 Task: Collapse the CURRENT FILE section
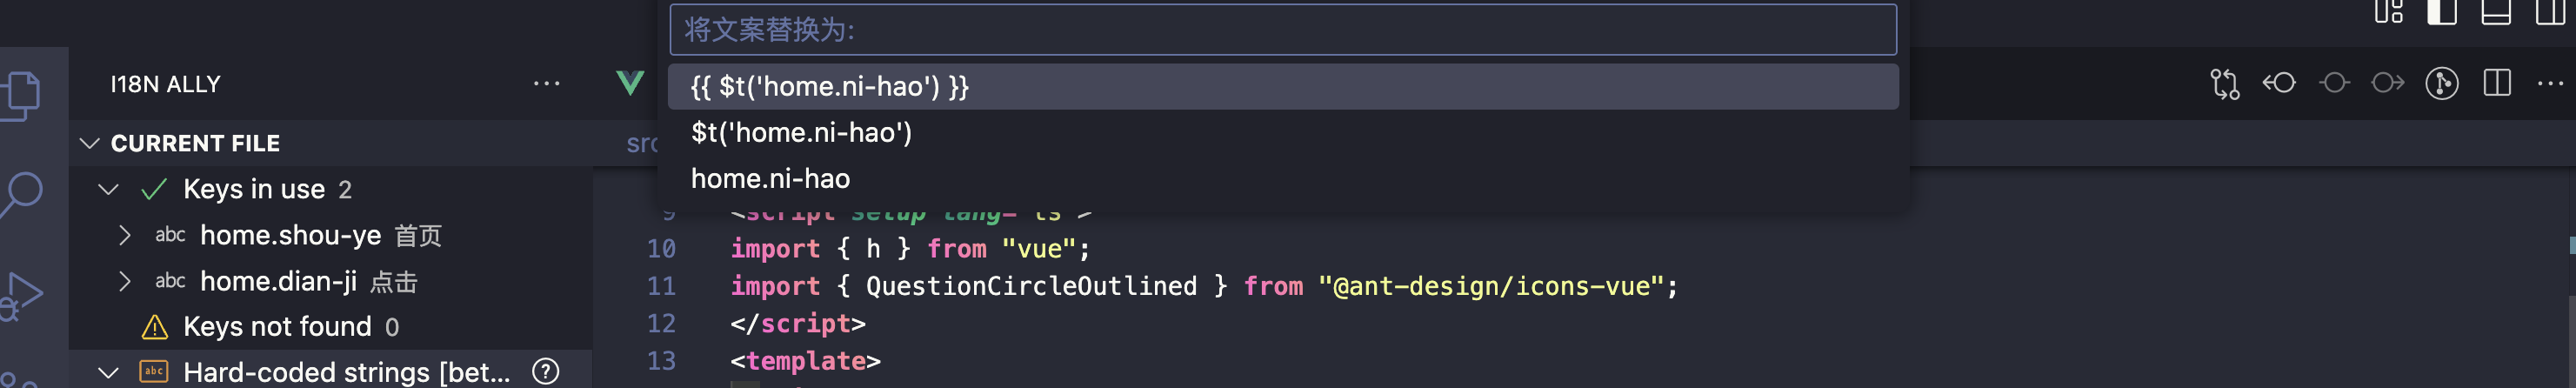click(90, 143)
